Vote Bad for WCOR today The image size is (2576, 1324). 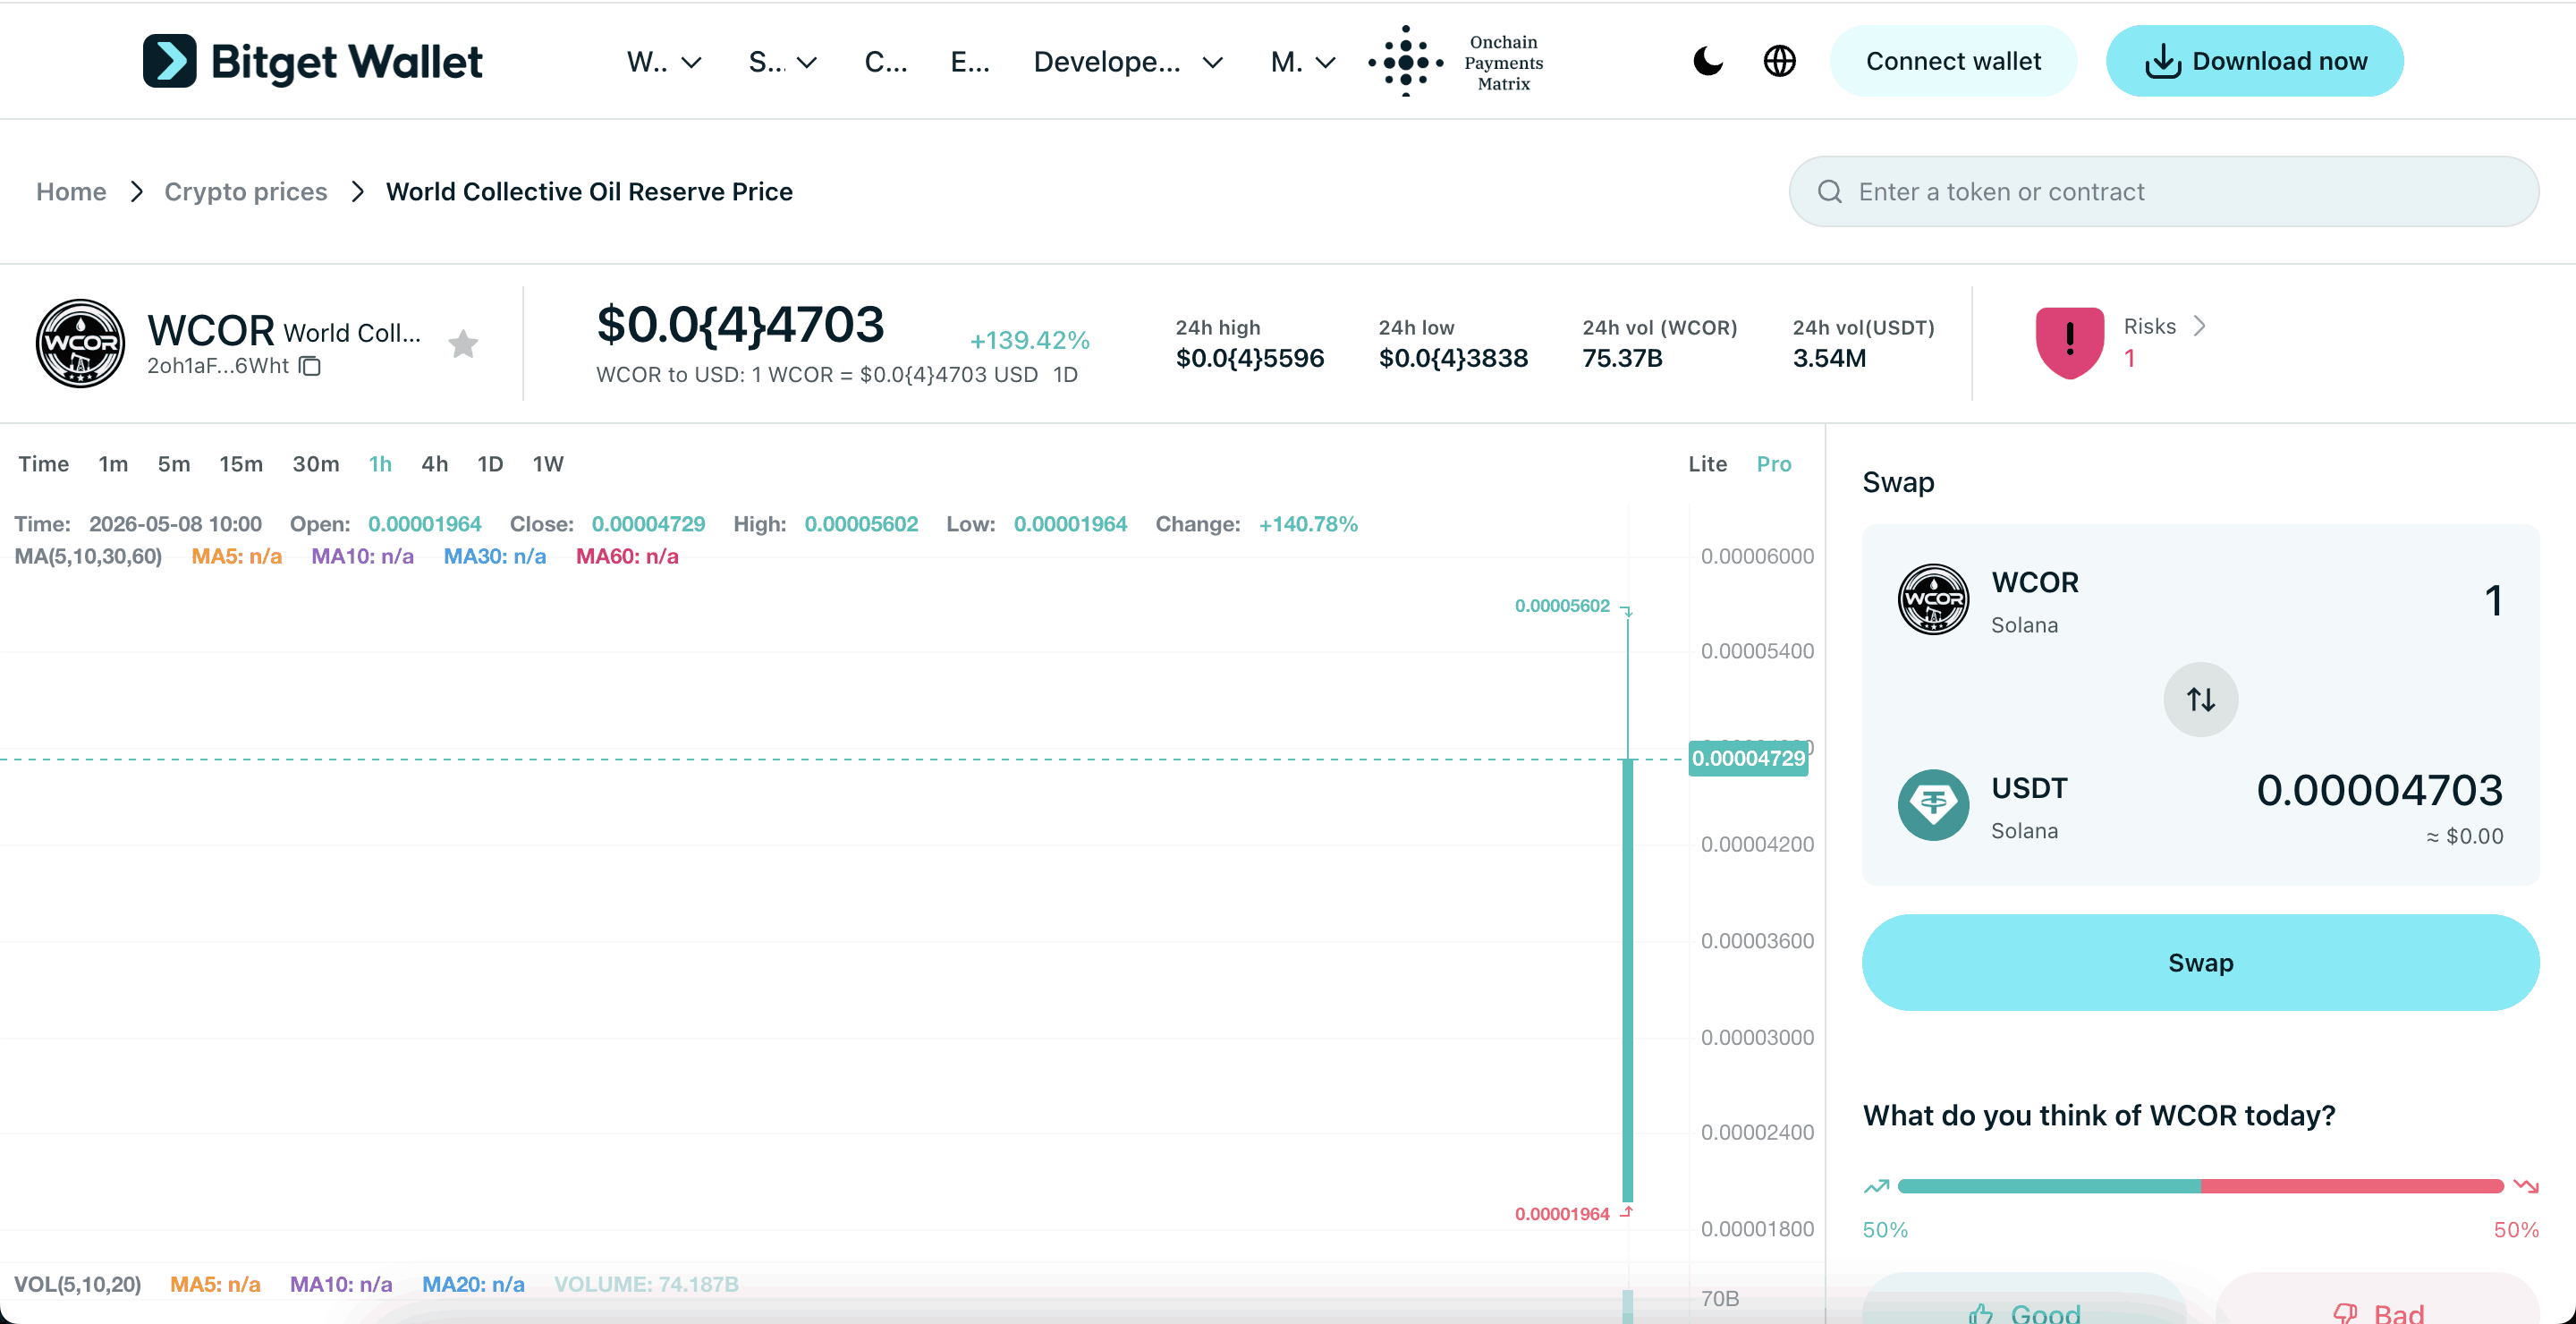pos(2377,1300)
